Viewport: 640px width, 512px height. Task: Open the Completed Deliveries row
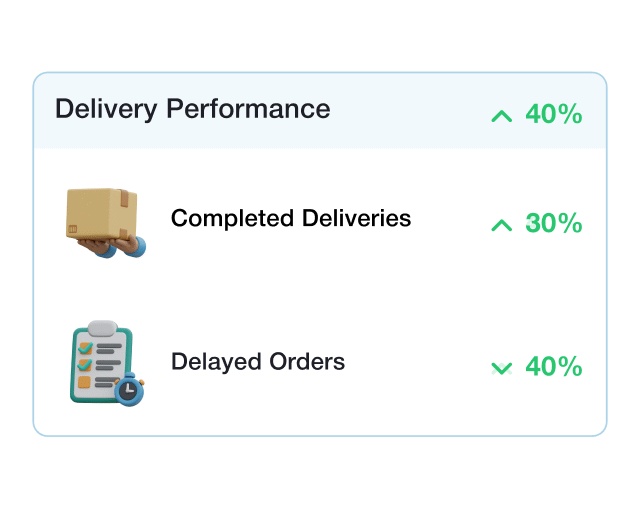(x=320, y=223)
